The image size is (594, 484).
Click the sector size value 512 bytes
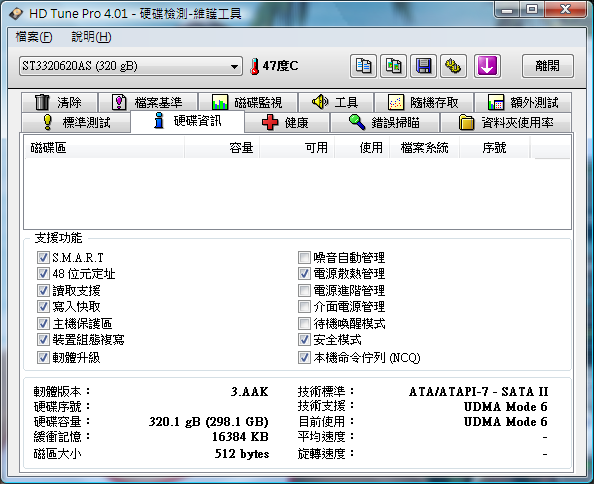click(242, 453)
